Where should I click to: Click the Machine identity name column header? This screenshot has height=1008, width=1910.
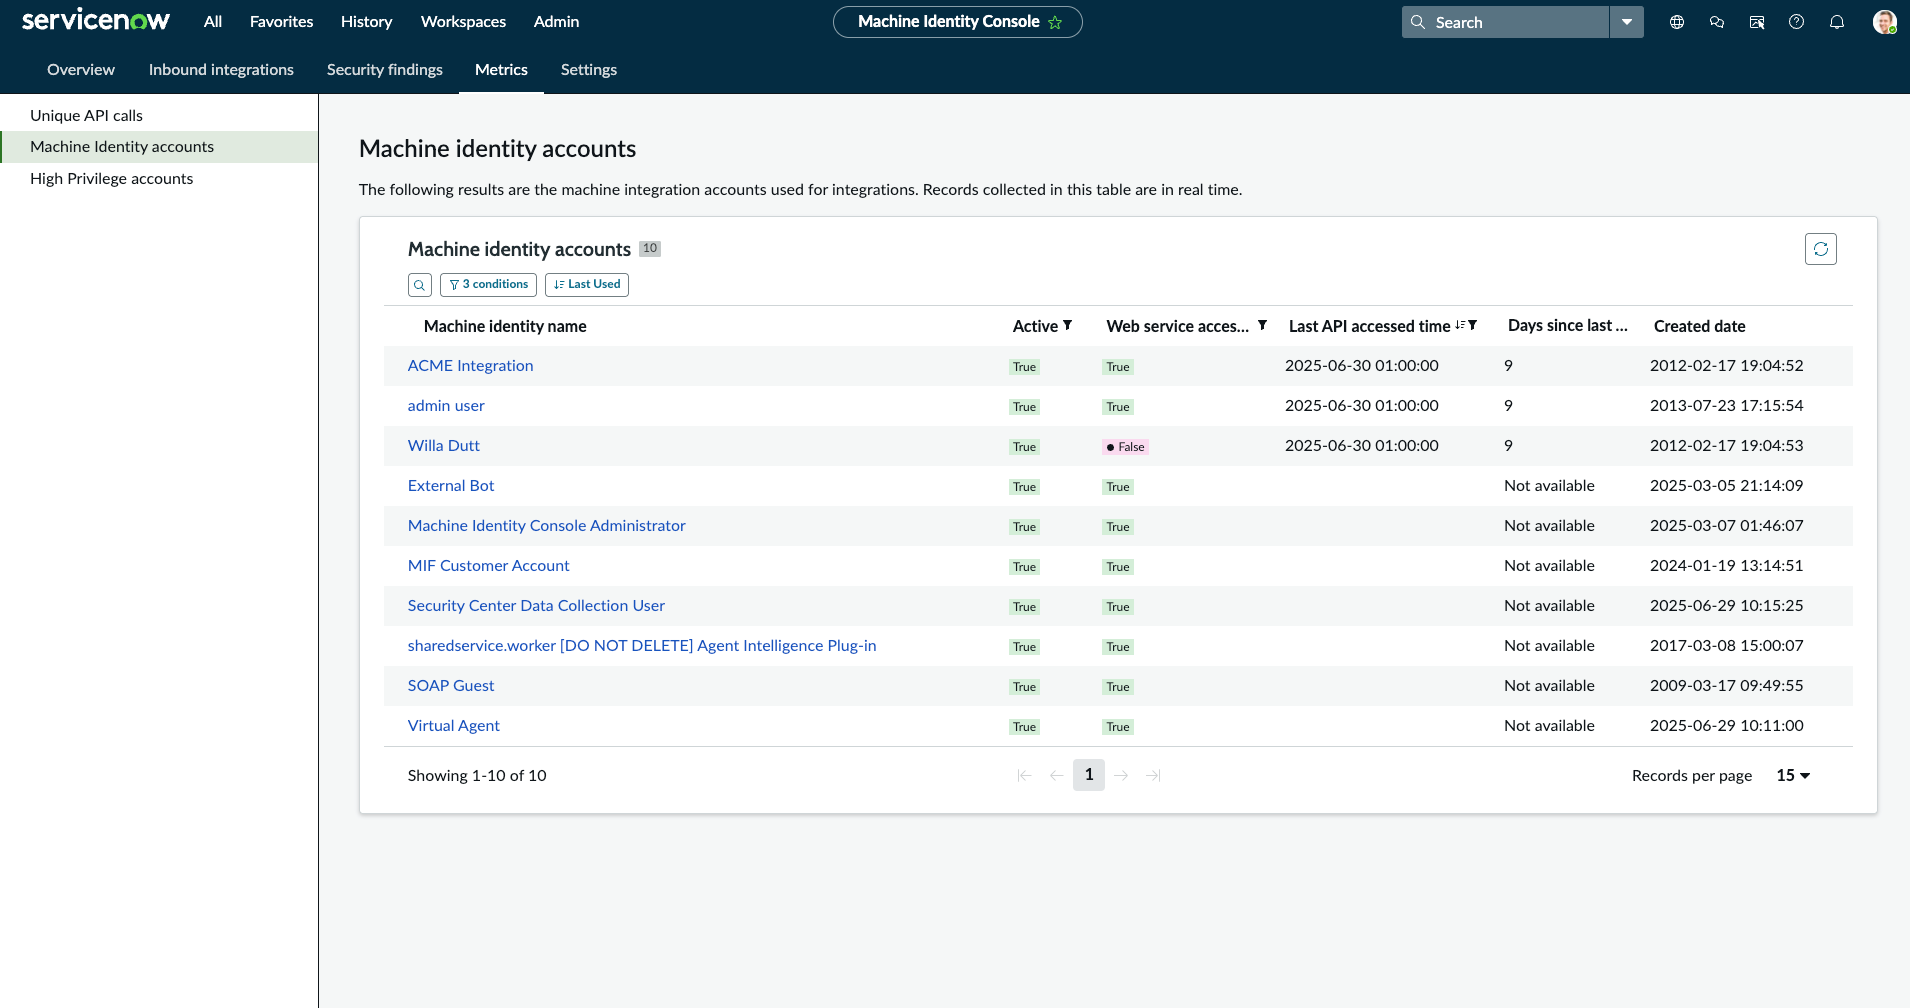point(505,326)
